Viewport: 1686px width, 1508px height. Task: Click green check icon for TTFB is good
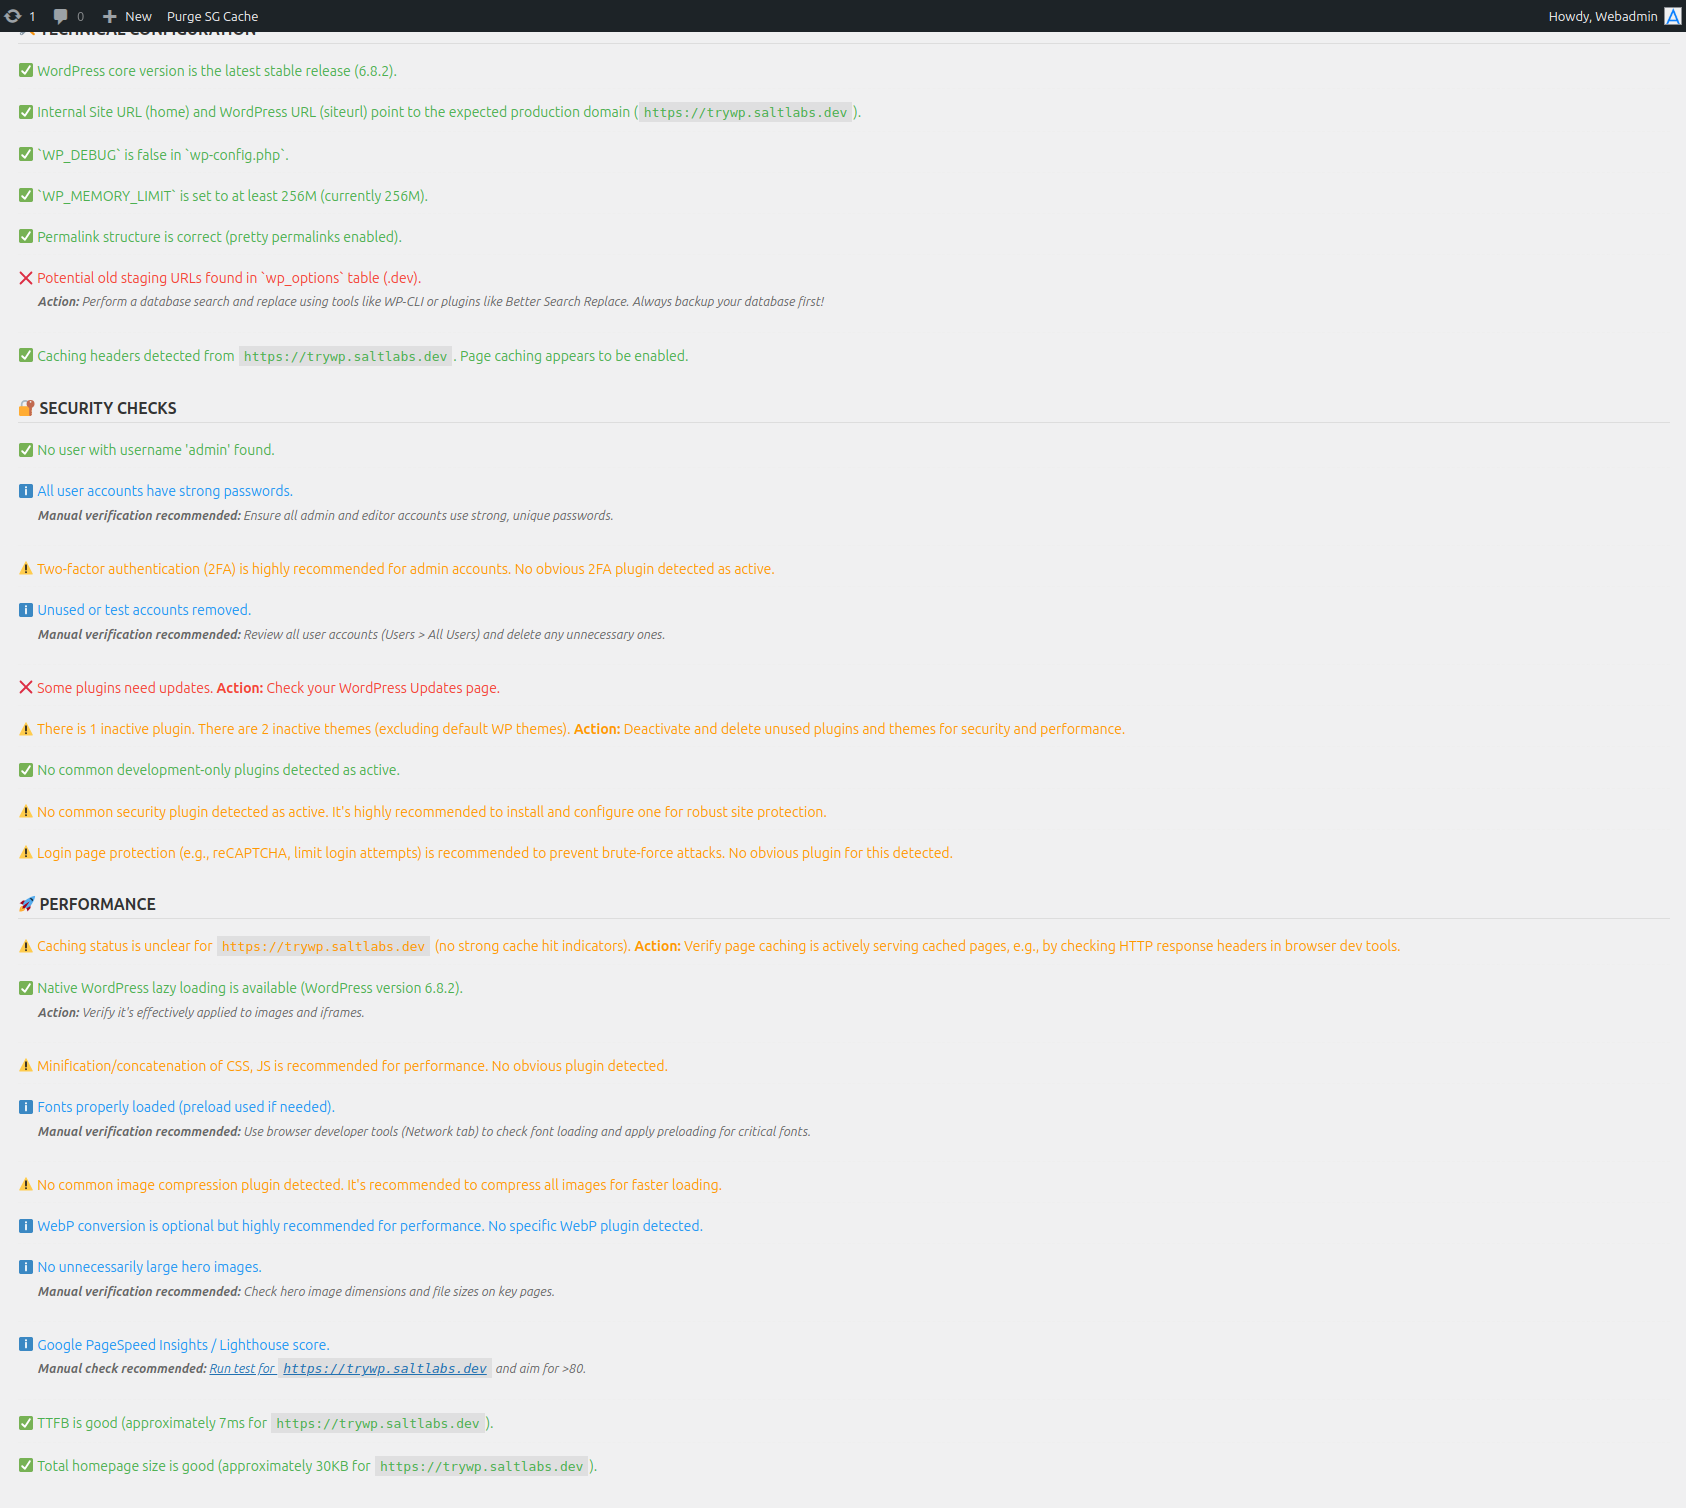click(x=26, y=1423)
